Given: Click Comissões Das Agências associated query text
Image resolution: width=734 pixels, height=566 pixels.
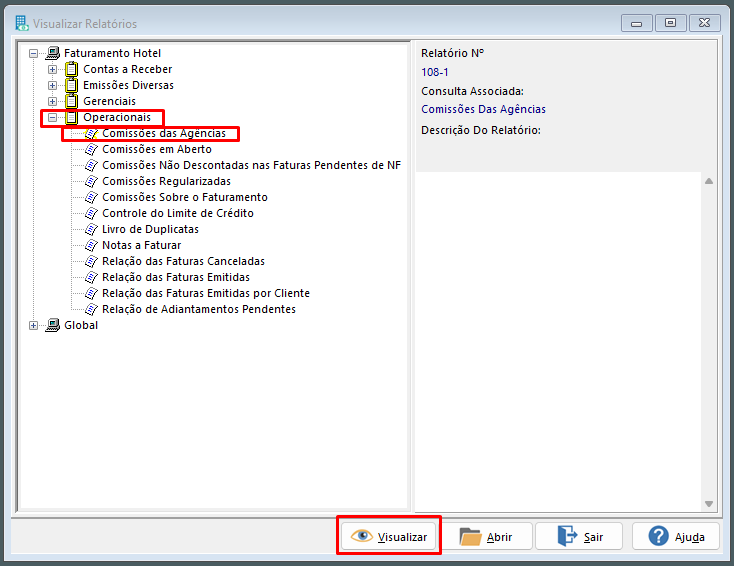Looking at the screenshot, I should point(483,109).
